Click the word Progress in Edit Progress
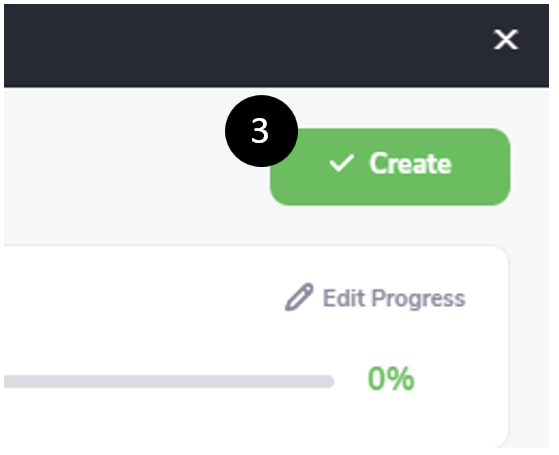Image resolution: width=559 pixels, height=455 pixels. (419, 299)
